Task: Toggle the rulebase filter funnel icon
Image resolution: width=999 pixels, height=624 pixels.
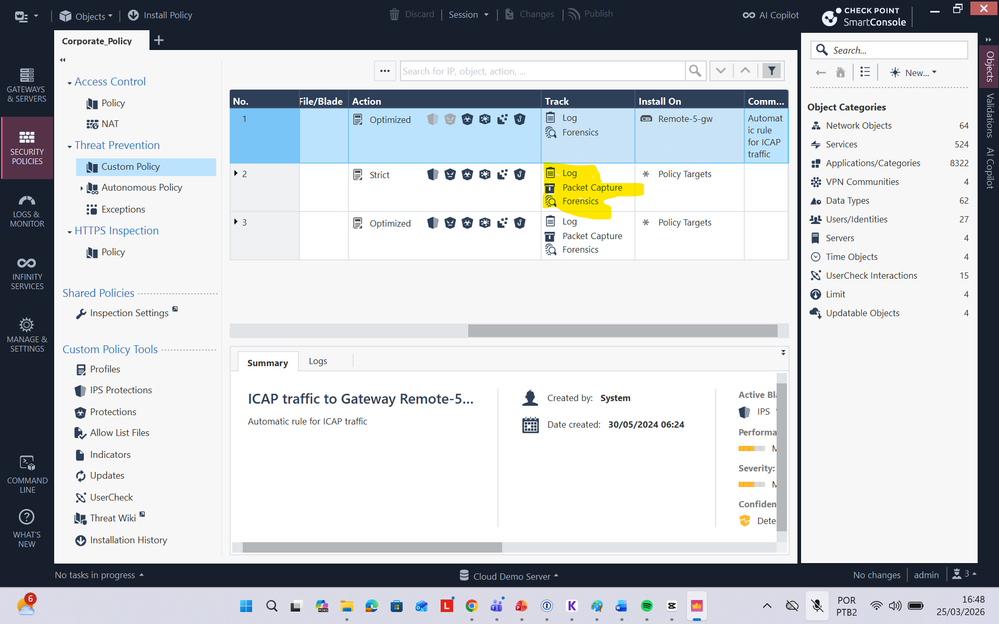Action: point(772,71)
